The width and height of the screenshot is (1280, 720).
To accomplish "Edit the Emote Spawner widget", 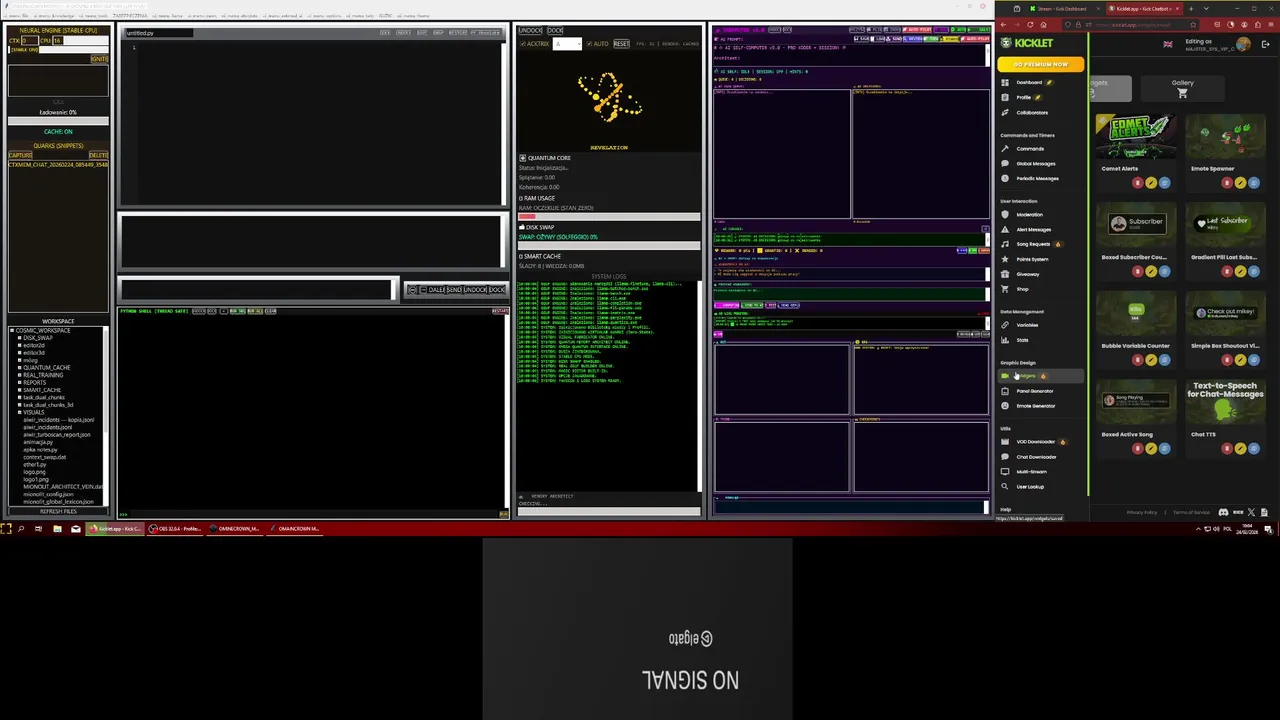I will (1241, 183).
